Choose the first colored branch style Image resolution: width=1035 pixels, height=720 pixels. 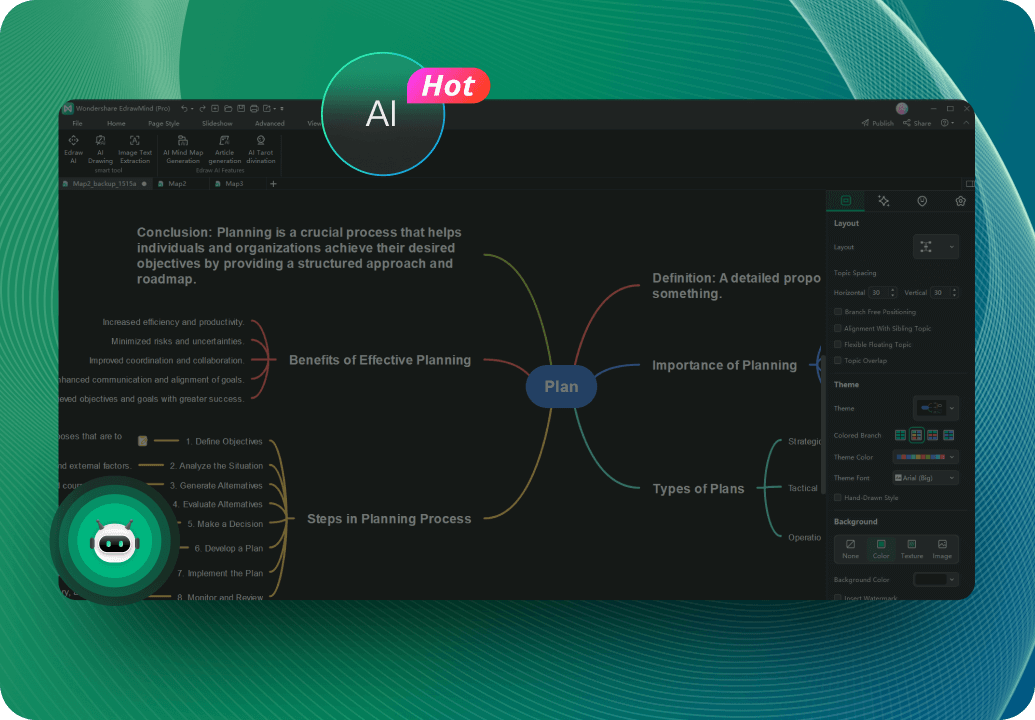(x=900, y=435)
